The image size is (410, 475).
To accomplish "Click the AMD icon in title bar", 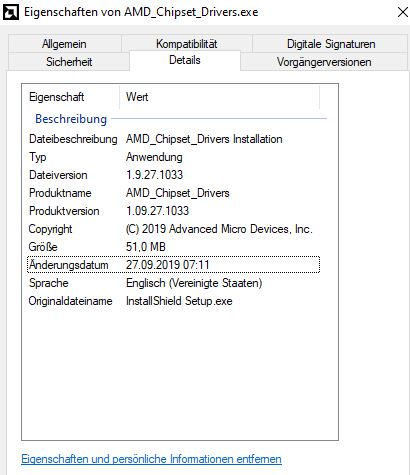I will point(11,13).
